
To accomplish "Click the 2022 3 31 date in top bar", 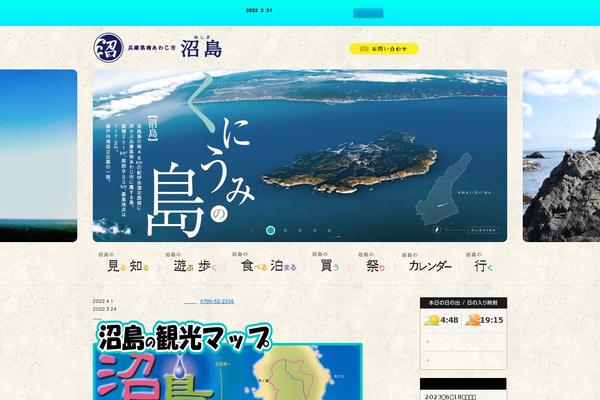I will click(x=259, y=10).
